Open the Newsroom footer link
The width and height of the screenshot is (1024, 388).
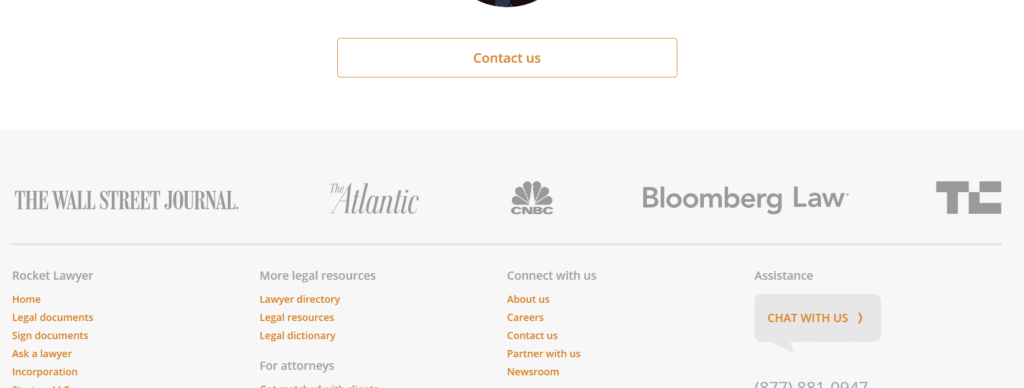coord(533,372)
